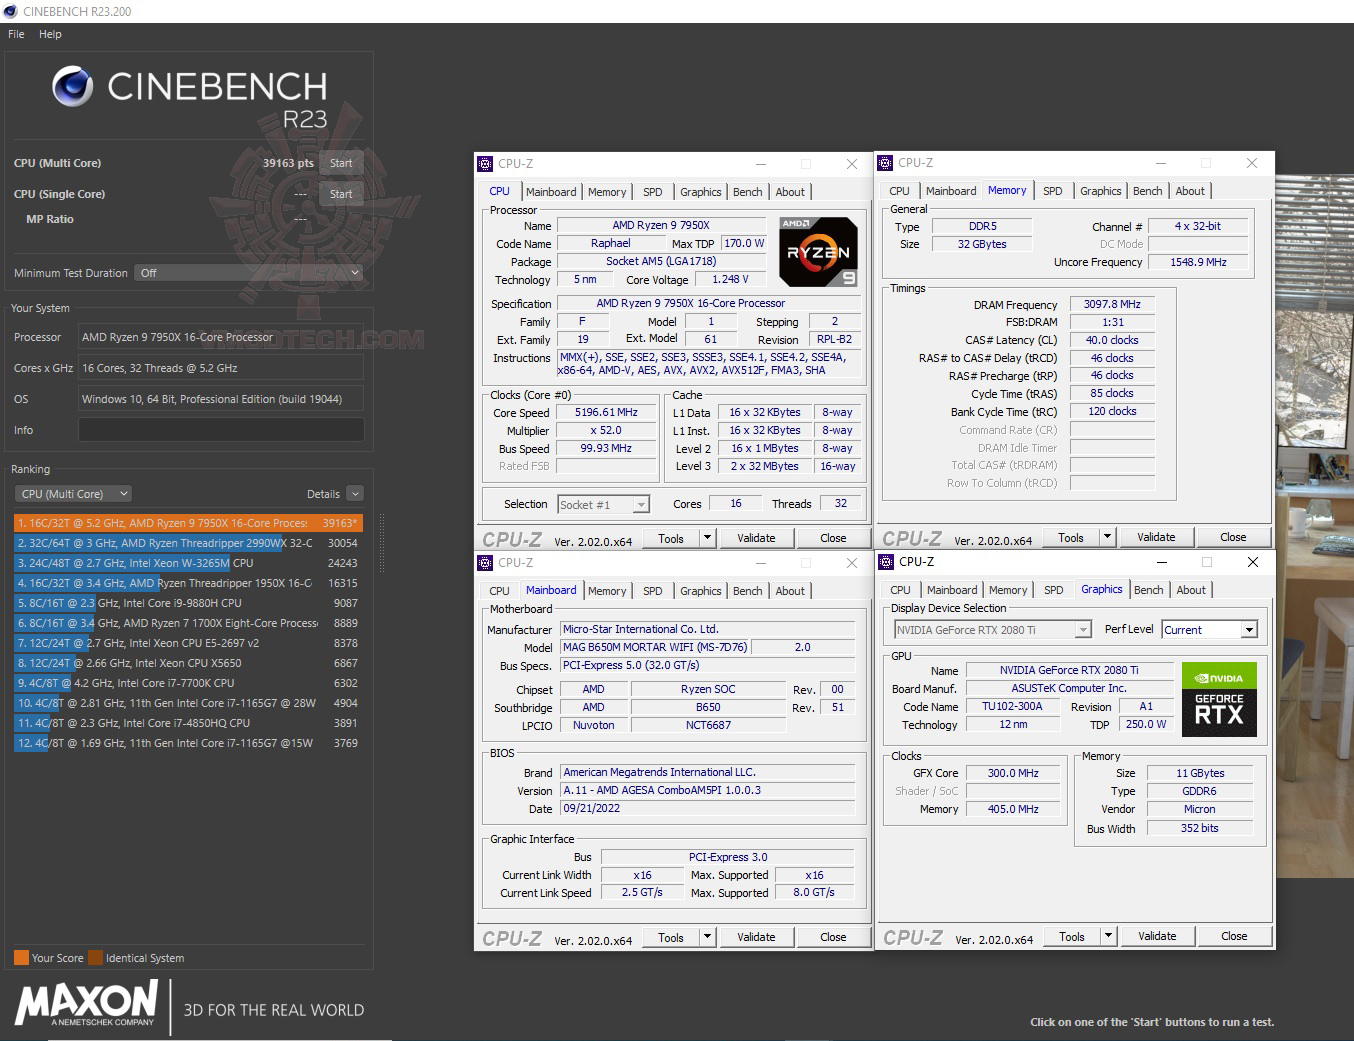Open the File menu in Cinebench
This screenshot has width=1354, height=1041.
click(x=15, y=33)
